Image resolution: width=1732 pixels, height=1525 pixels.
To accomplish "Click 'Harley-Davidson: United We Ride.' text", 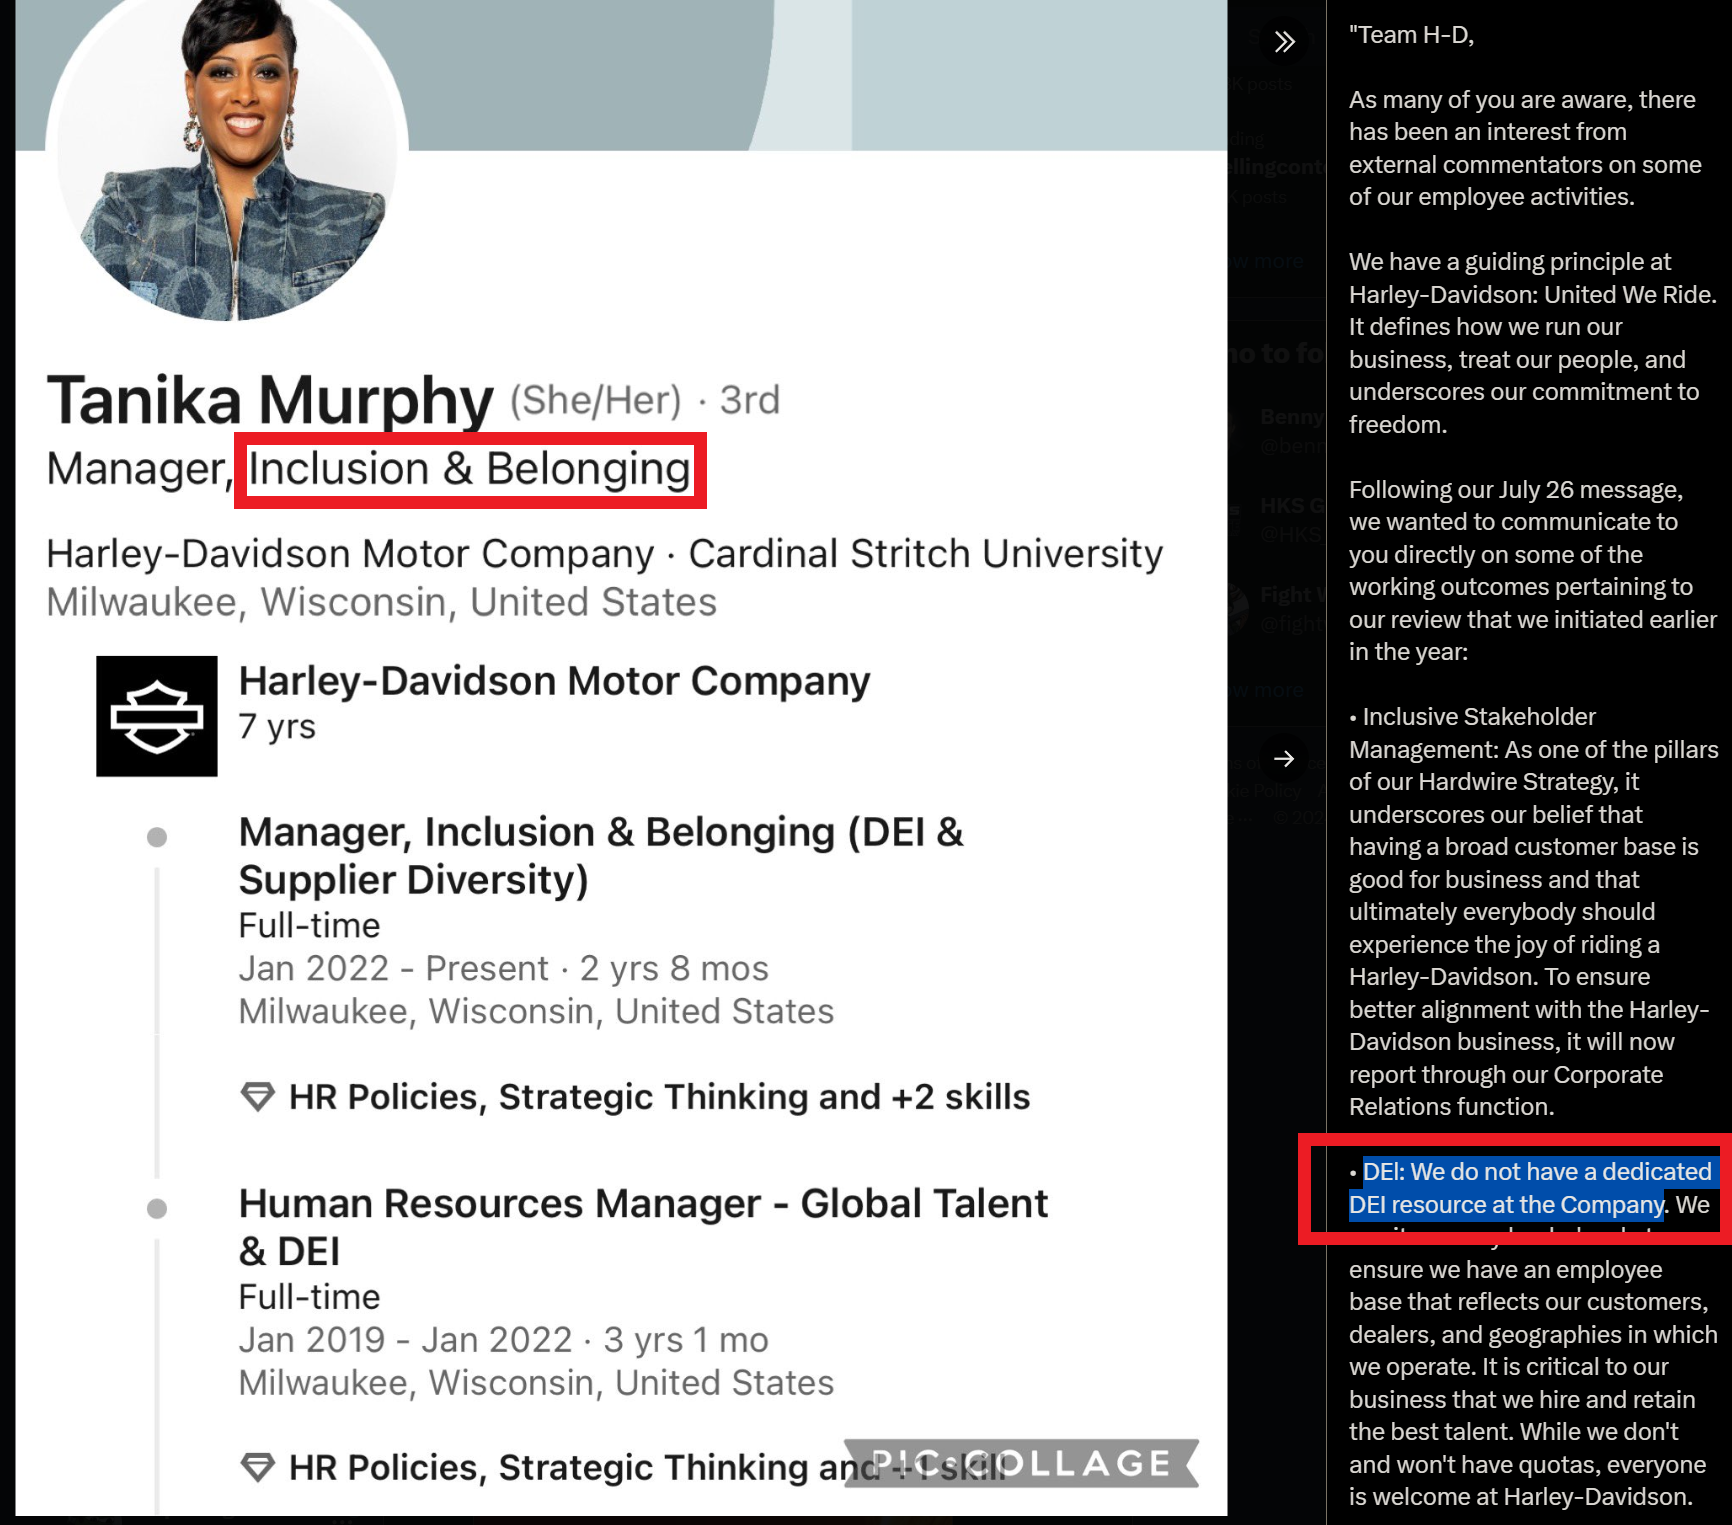I will click(1532, 295).
